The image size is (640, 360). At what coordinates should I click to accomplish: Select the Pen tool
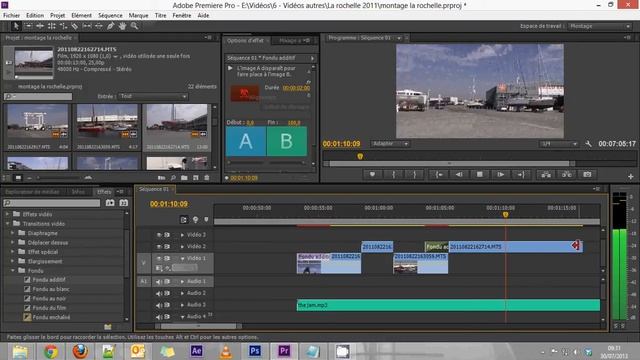(111, 26)
